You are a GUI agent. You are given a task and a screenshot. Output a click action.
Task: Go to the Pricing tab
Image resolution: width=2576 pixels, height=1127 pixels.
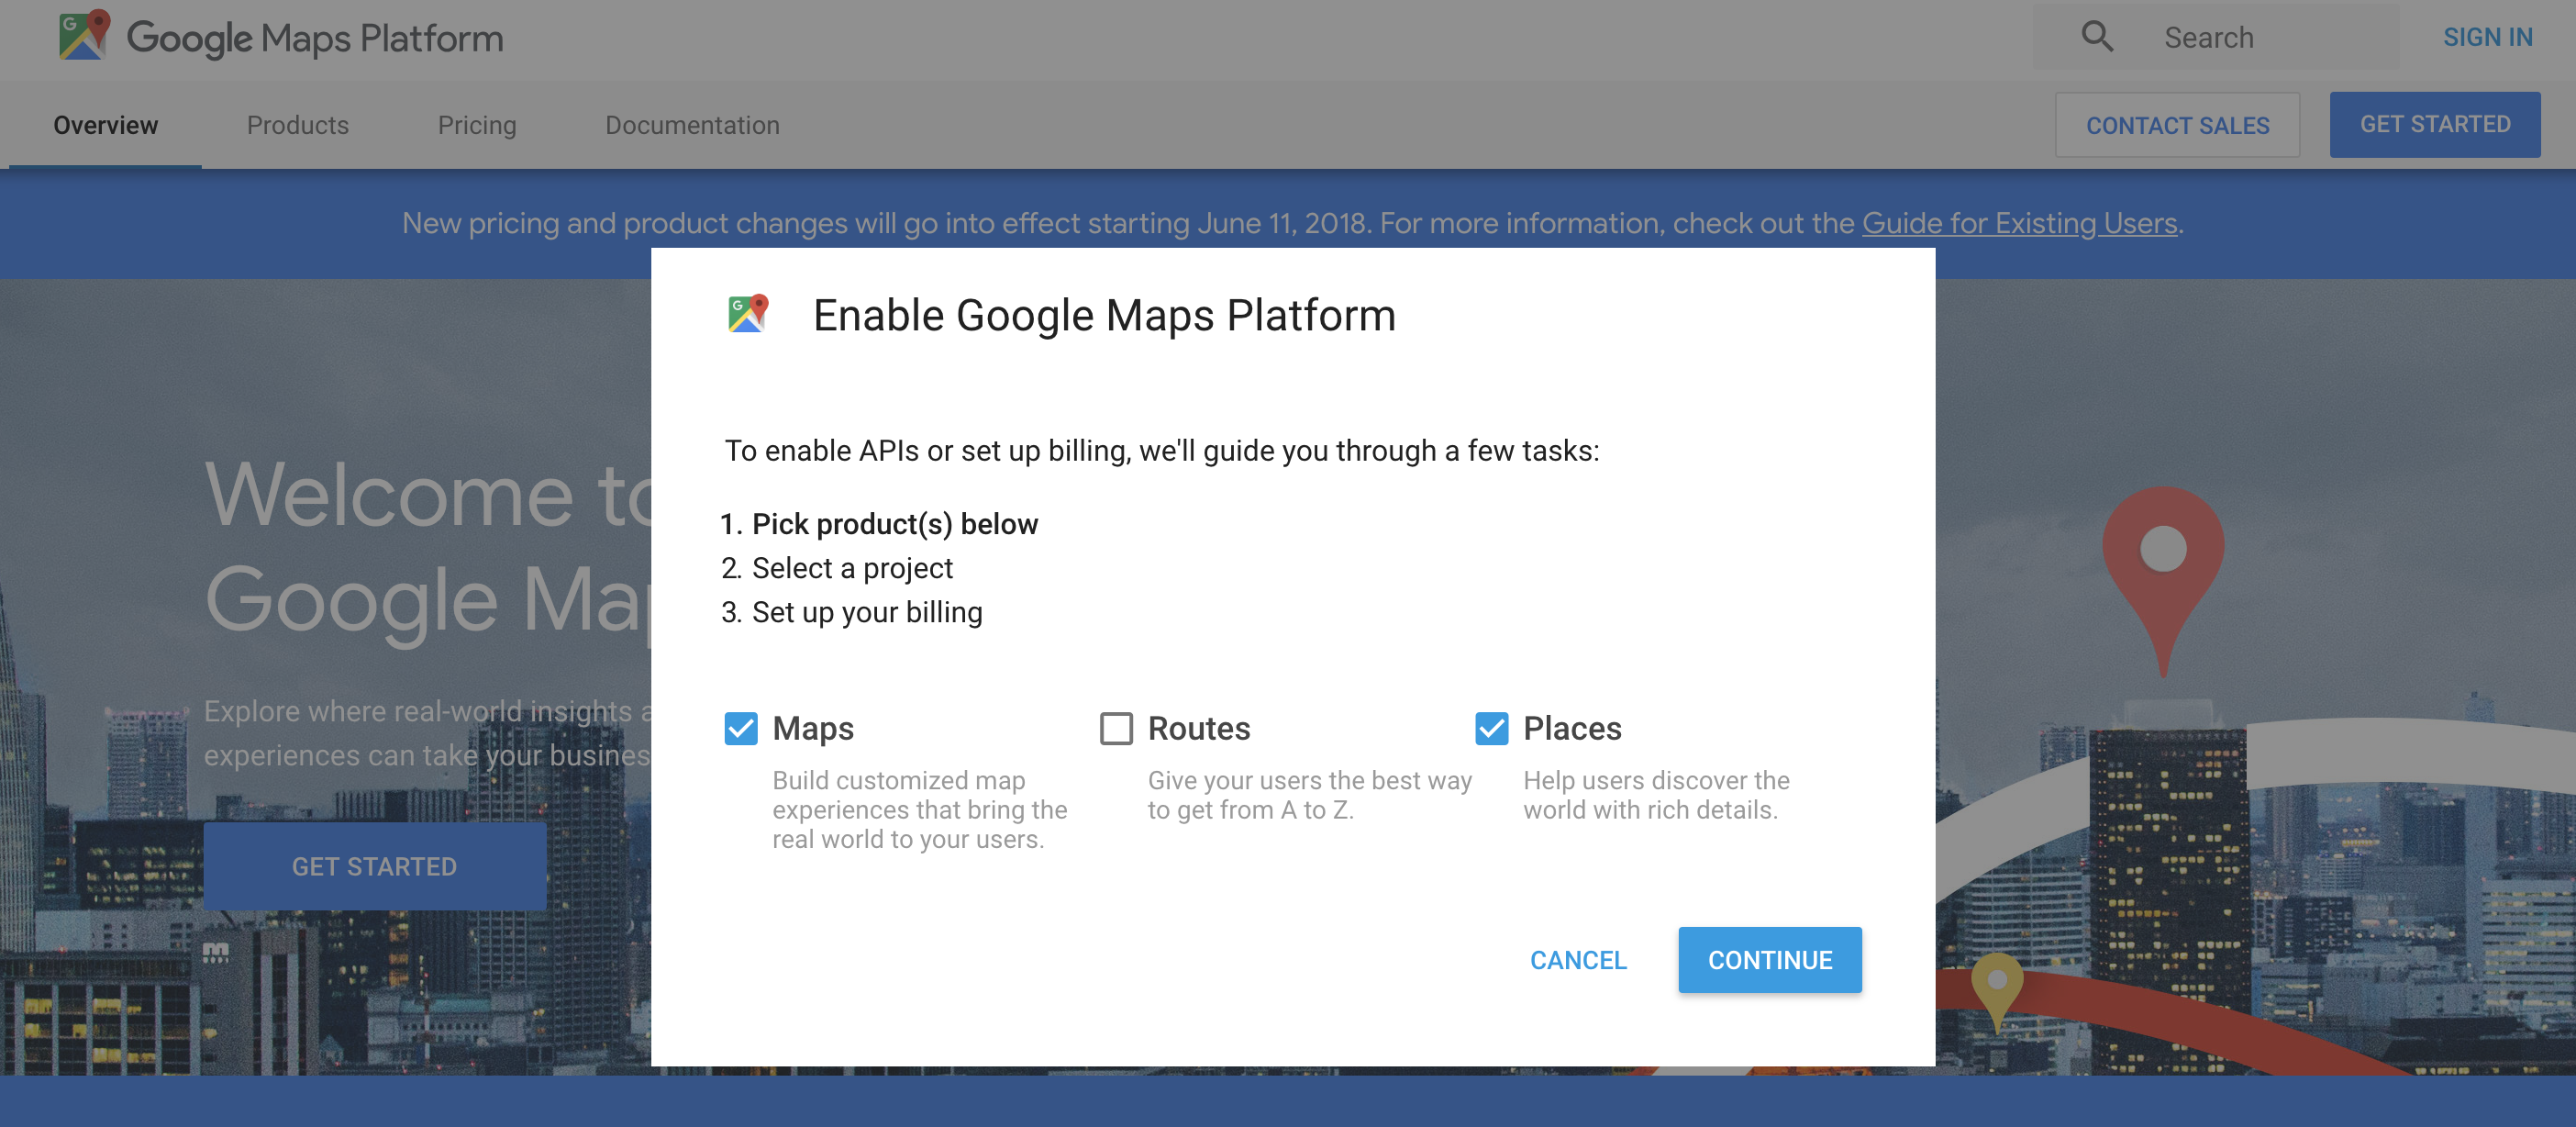point(476,125)
